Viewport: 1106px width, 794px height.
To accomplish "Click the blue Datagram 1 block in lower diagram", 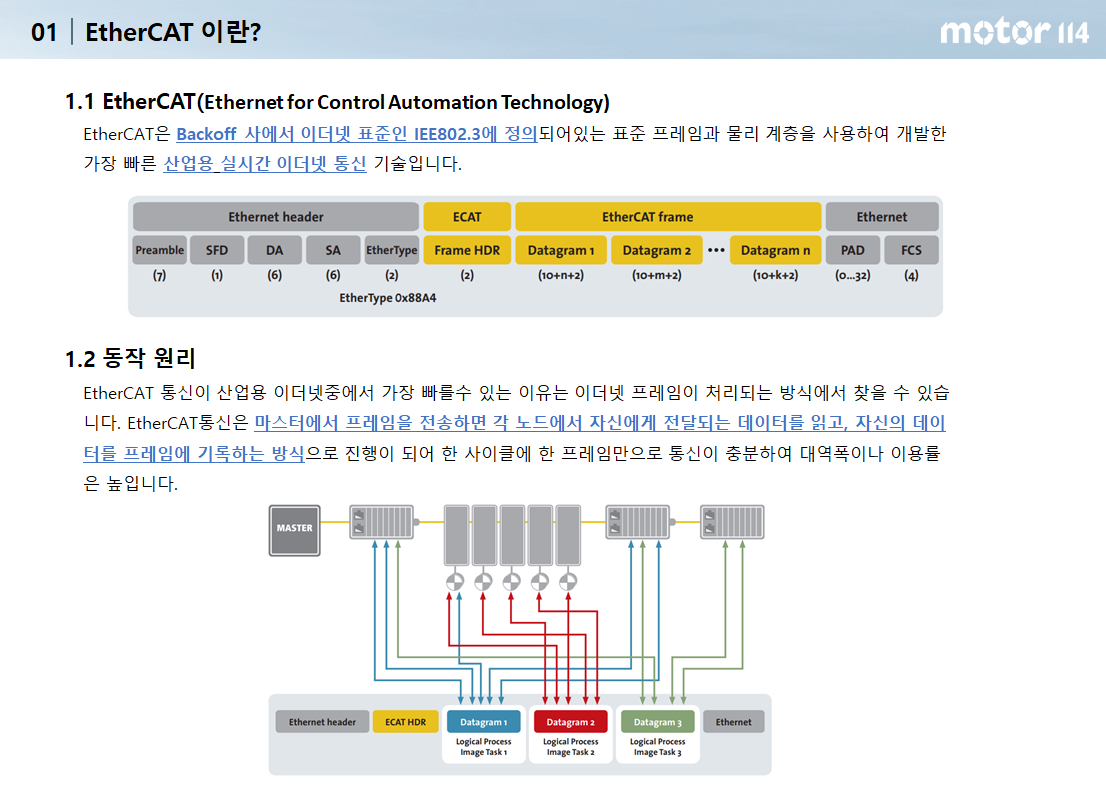I will click(483, 722).
